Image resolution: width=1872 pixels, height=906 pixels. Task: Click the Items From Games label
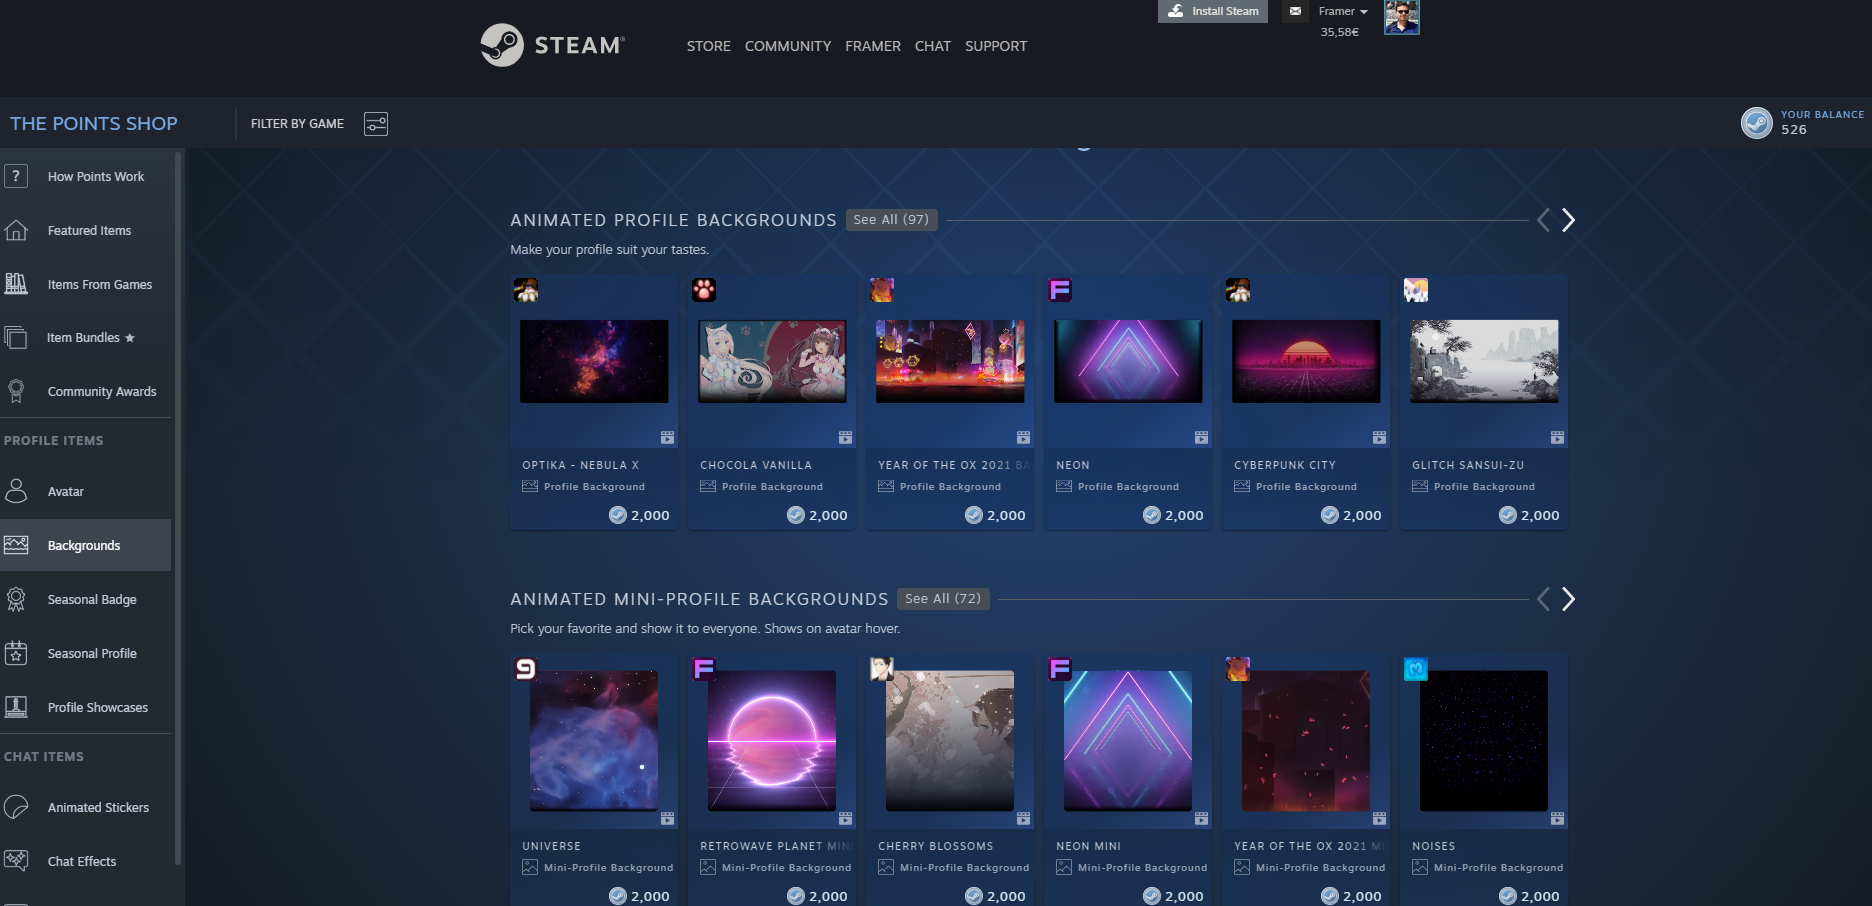point(100,284)
